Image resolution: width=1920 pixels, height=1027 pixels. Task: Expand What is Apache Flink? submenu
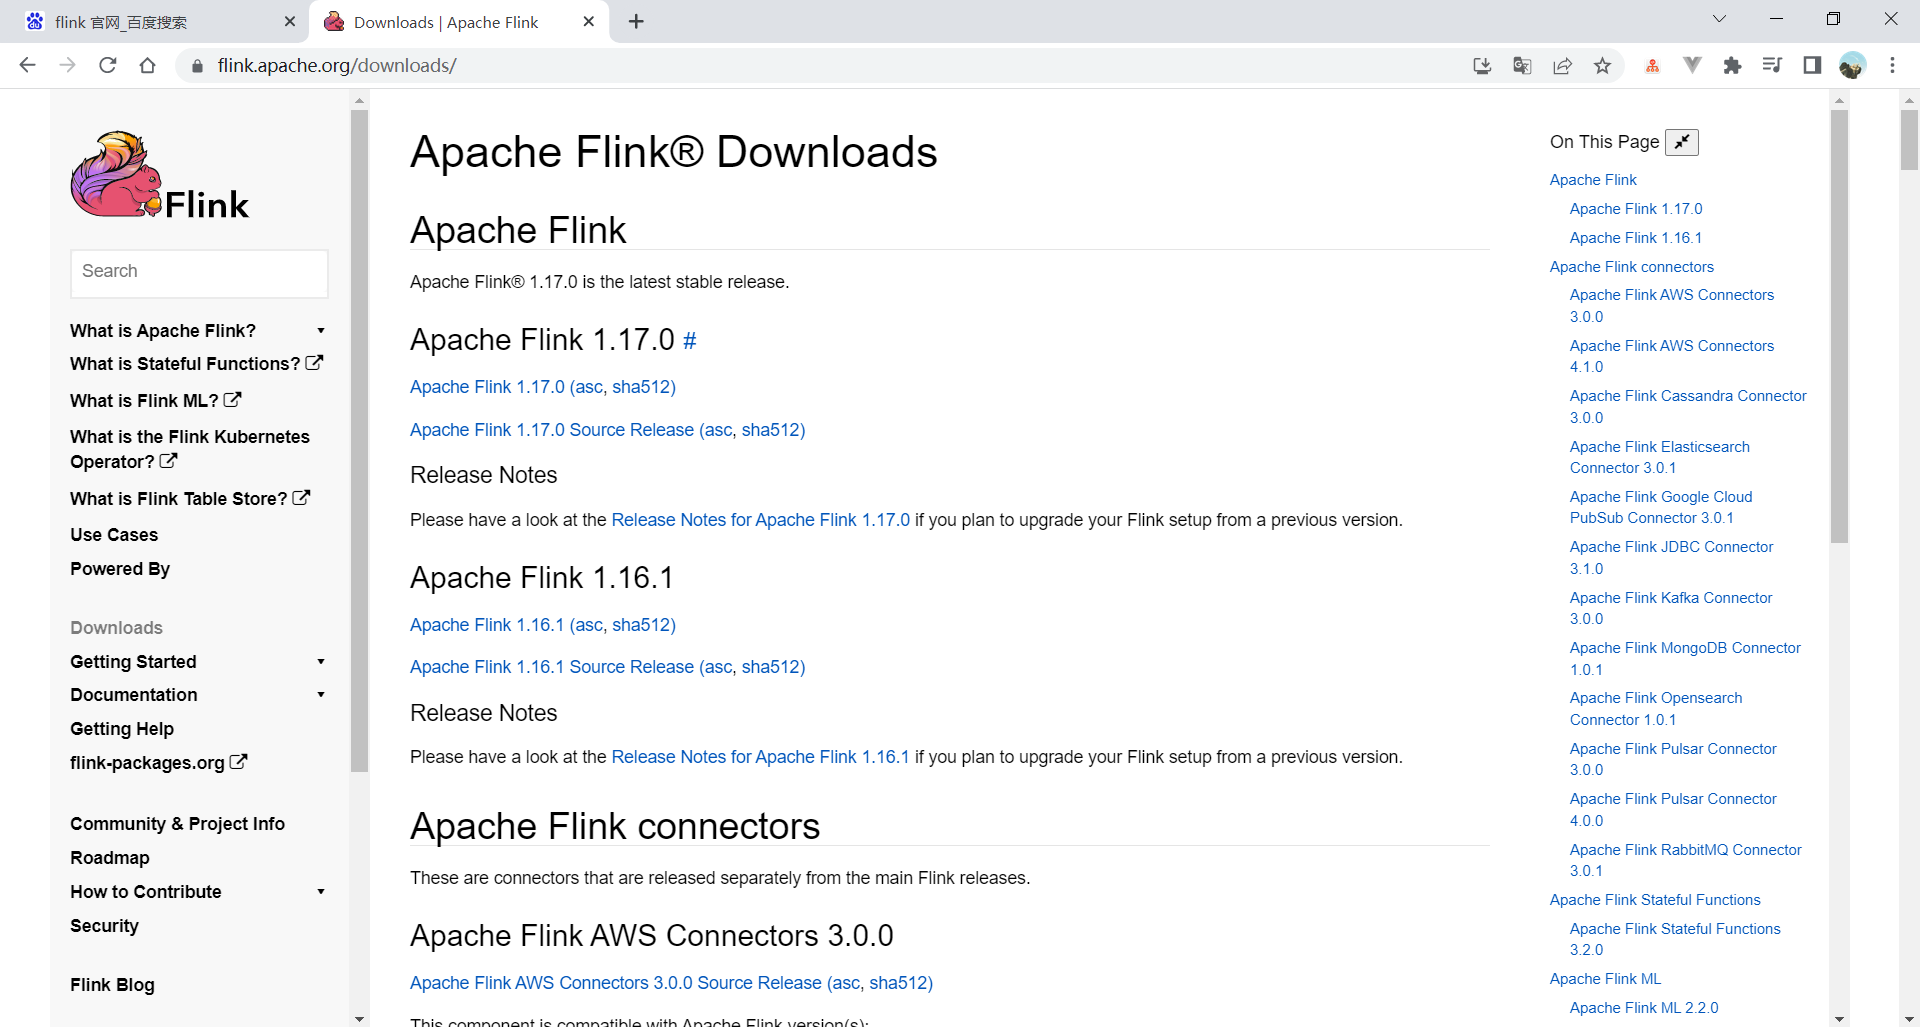[x=321, y=331]
